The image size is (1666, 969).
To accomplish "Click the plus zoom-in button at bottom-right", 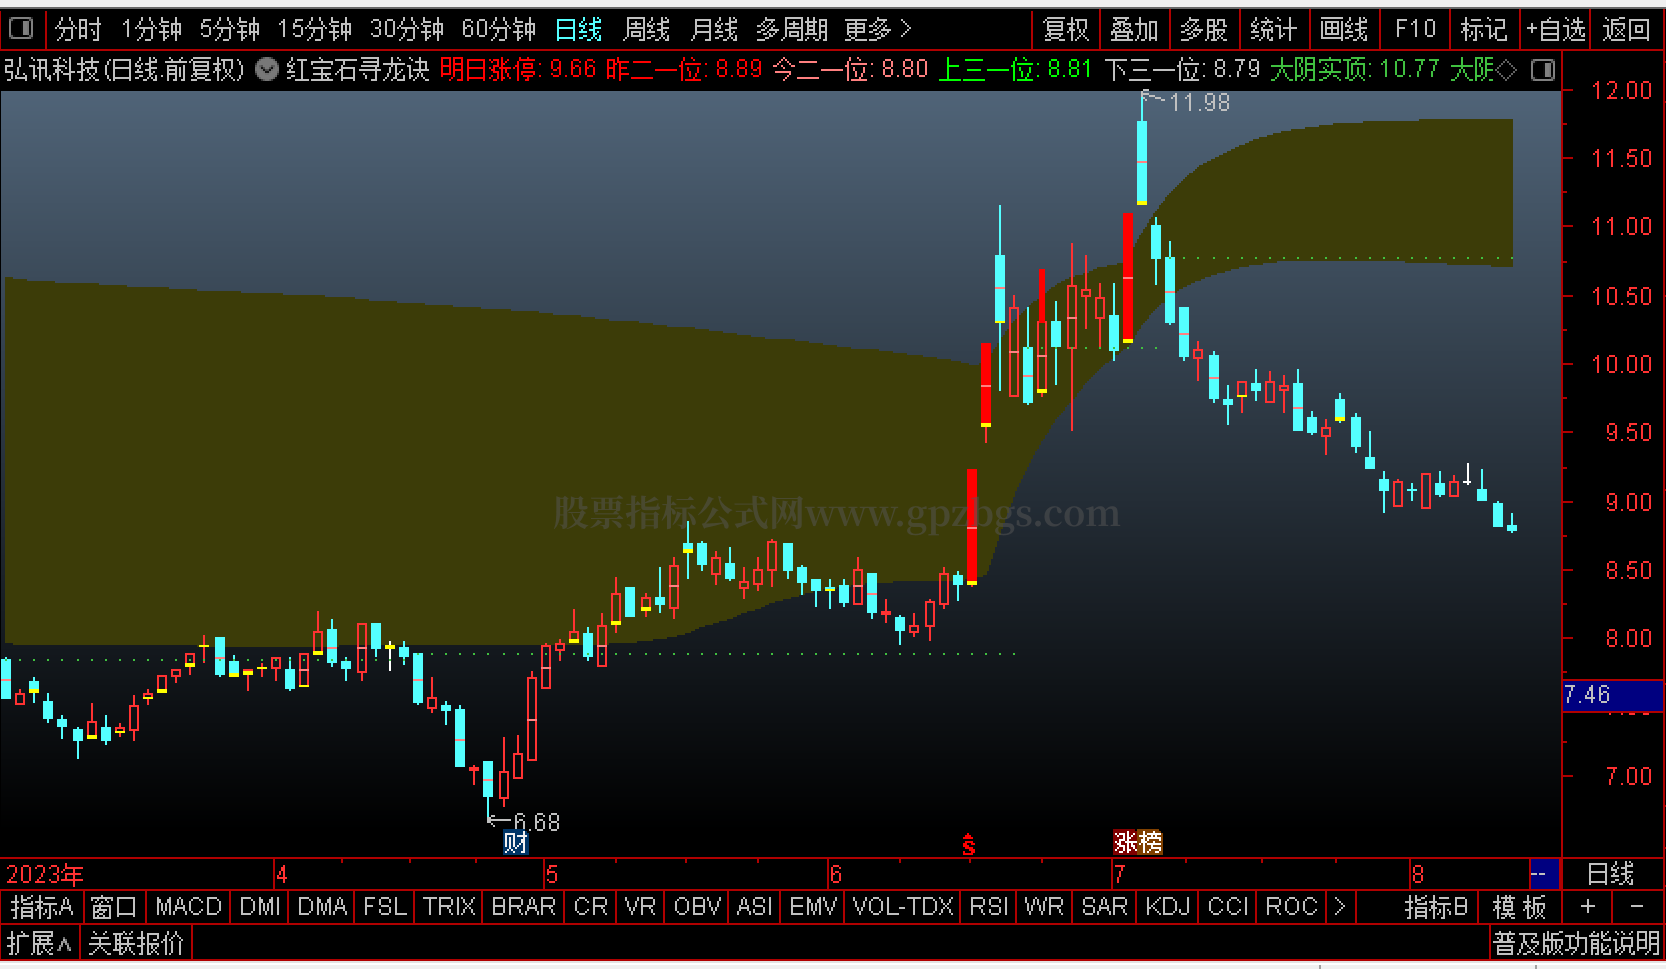I will [1587, 907].
